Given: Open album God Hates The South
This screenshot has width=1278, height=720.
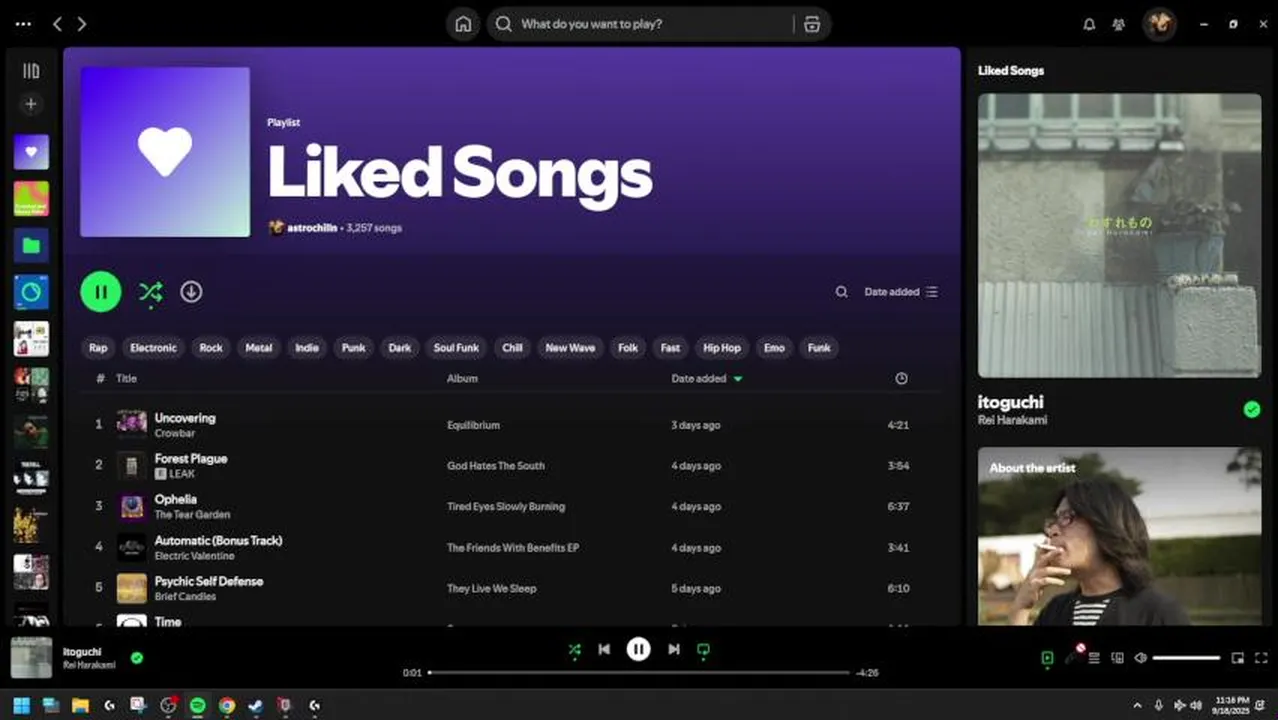Looking at the screenshot, I should point(496,466).
